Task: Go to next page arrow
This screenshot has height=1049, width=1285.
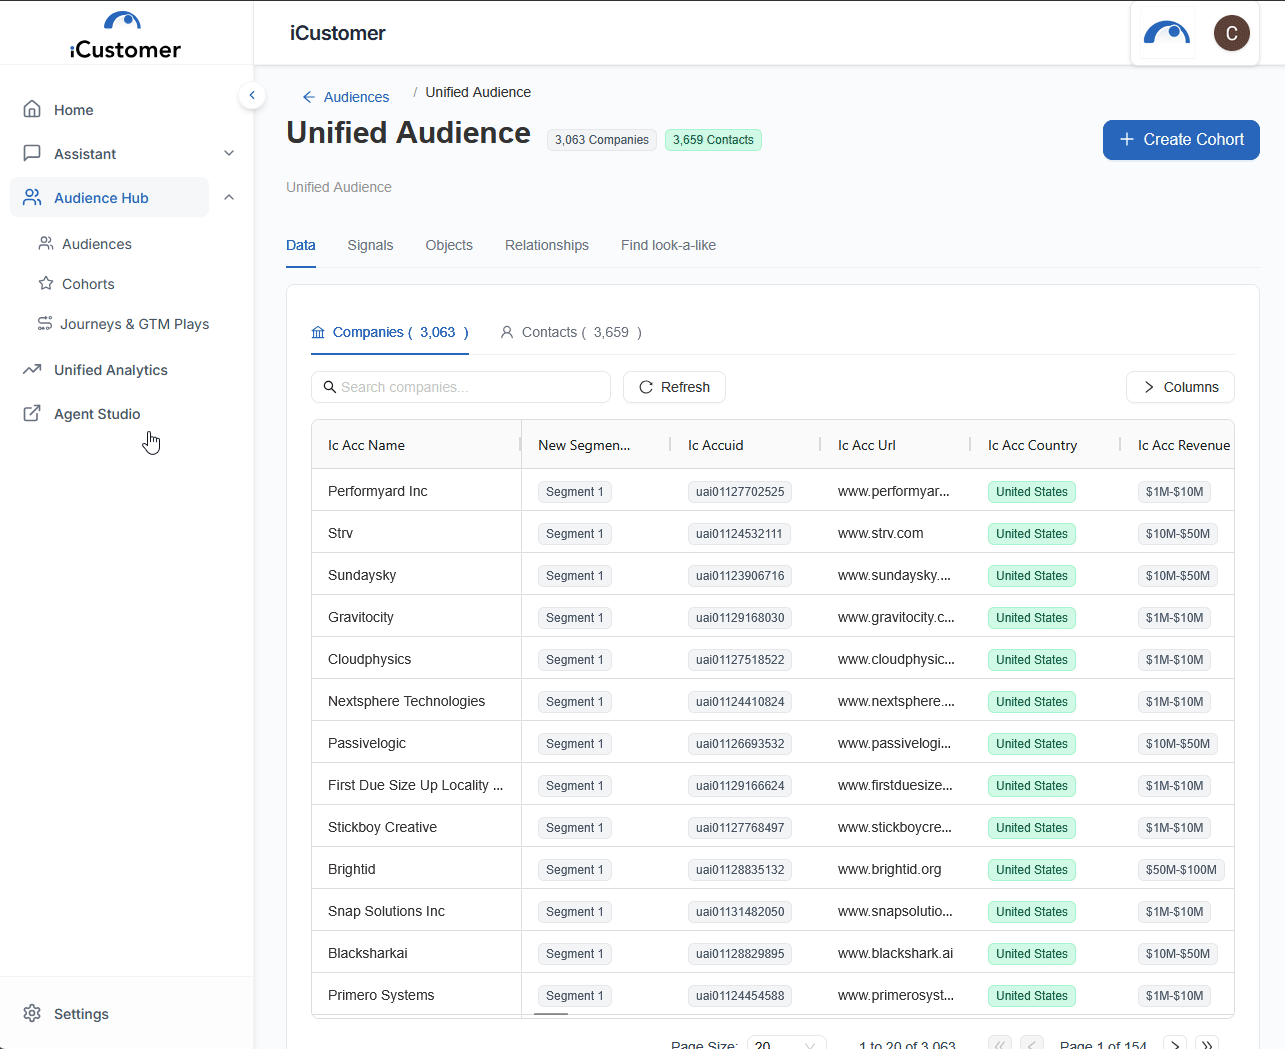Action: click(x=1175, y=1044)
